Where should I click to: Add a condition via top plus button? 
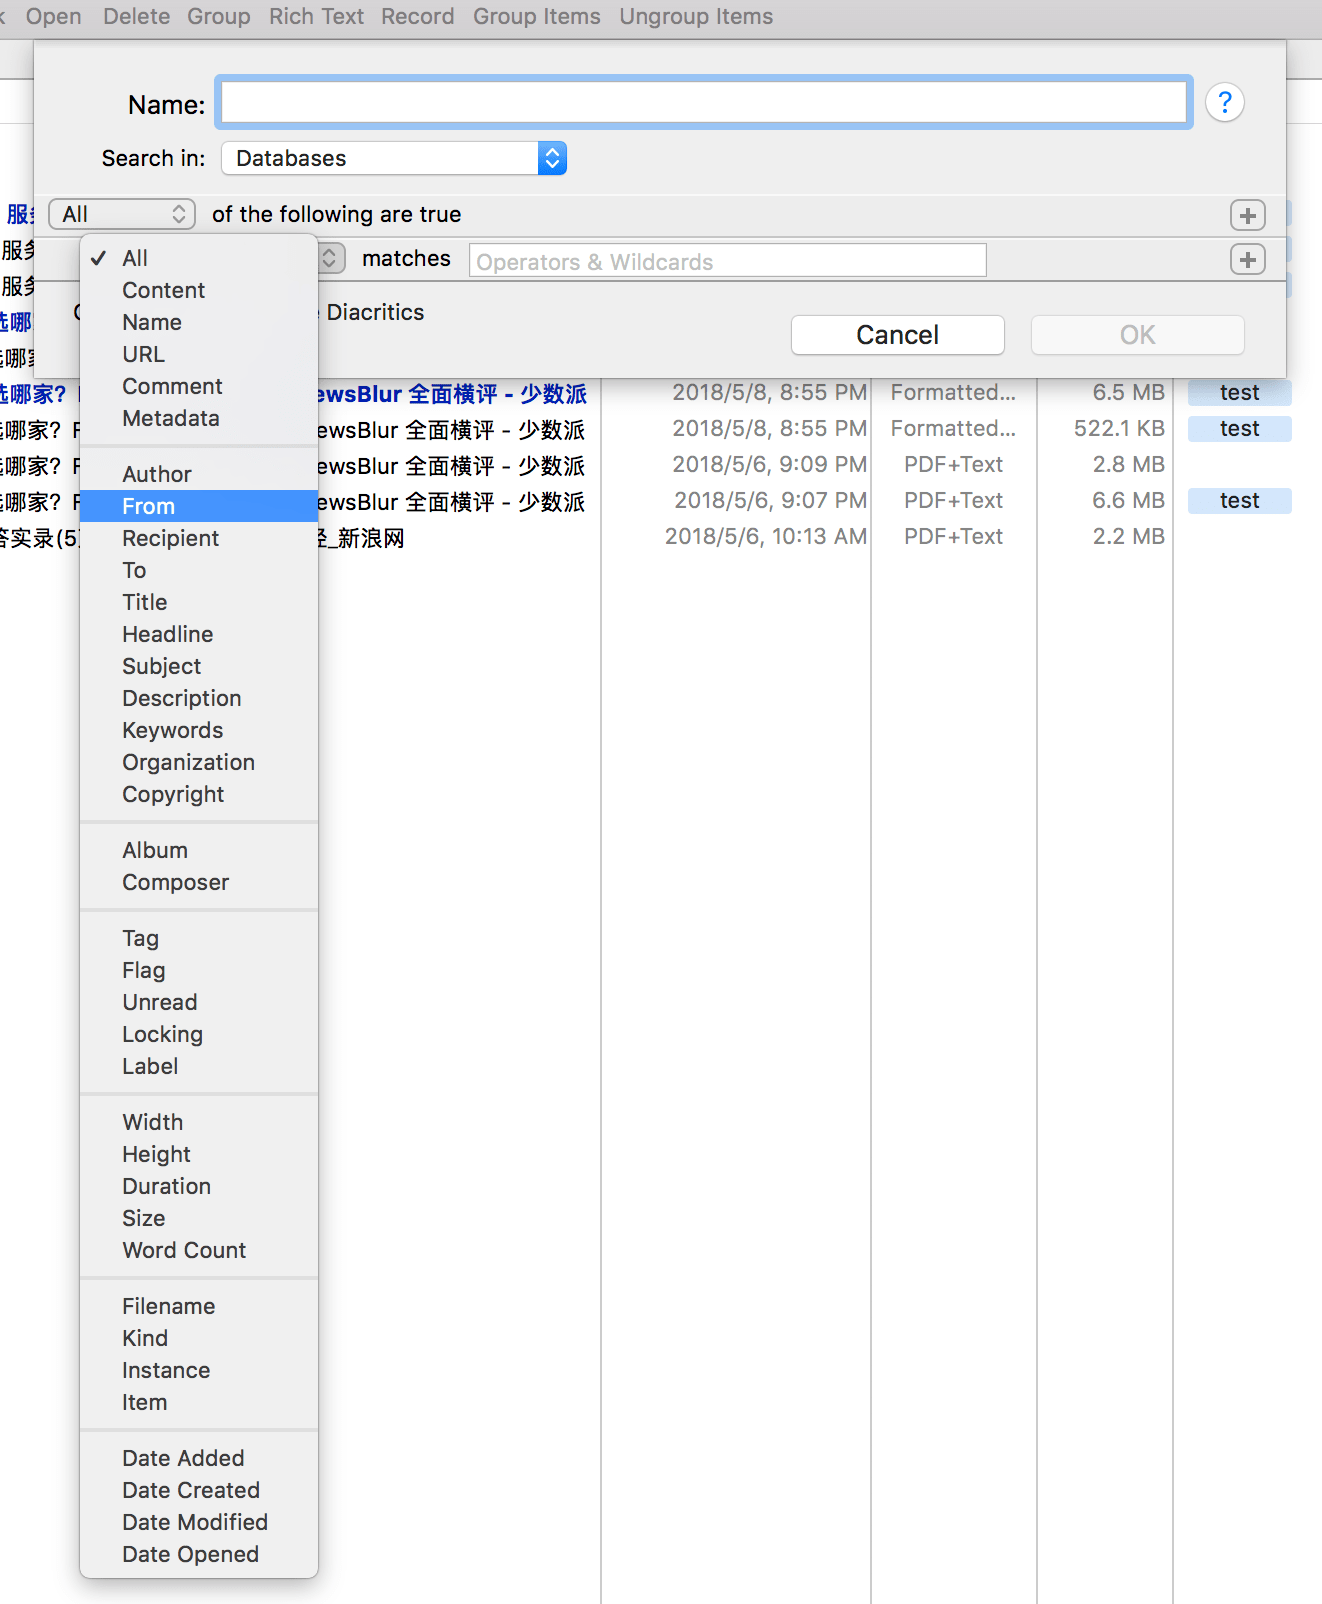(1247, 215)
